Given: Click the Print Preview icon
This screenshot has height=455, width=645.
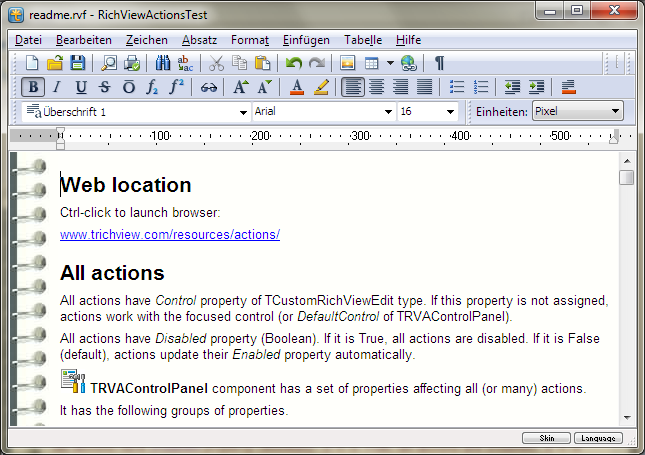Looking at the screenshot, I should (x=109, y=63).
